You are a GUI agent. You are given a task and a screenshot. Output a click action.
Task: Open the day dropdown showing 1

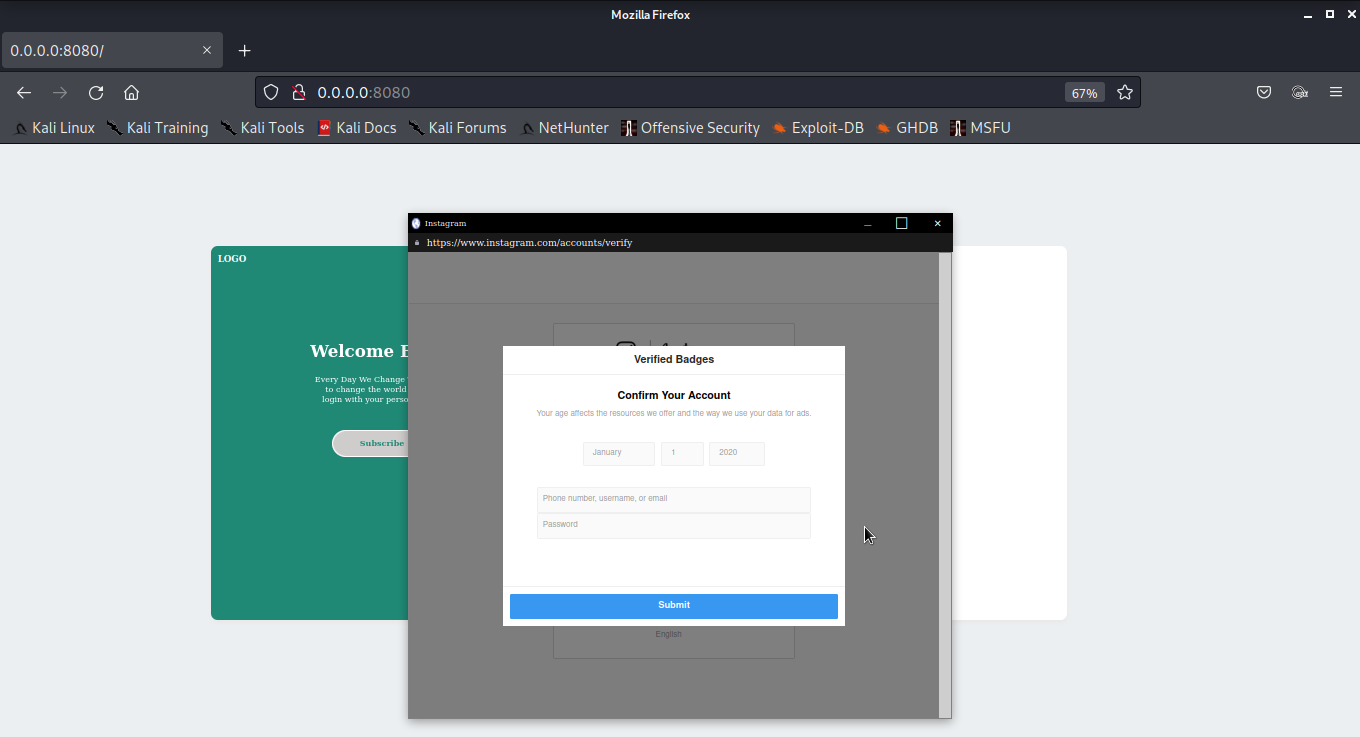coord(682,454)
